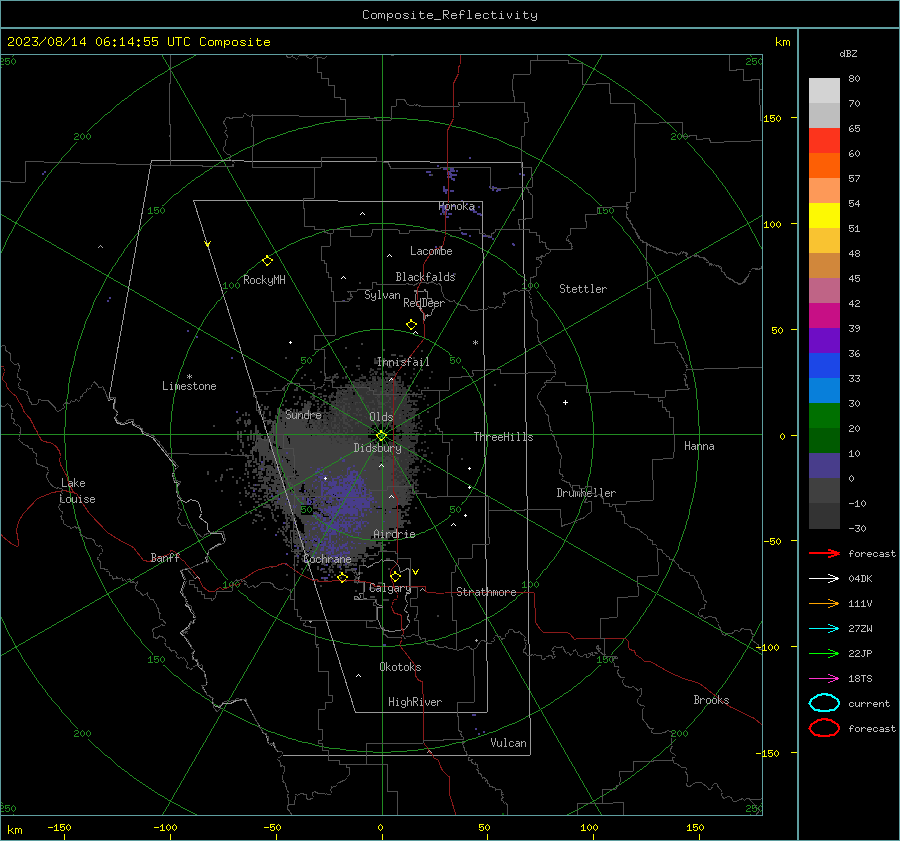The image size is (900, 841).
Task: Click the Limestone label
Action: tap(189, 386)
